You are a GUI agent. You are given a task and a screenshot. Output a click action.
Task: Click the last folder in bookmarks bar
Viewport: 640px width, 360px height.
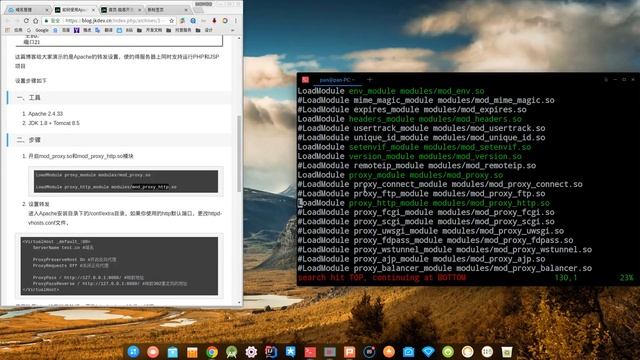coord(204,30)
